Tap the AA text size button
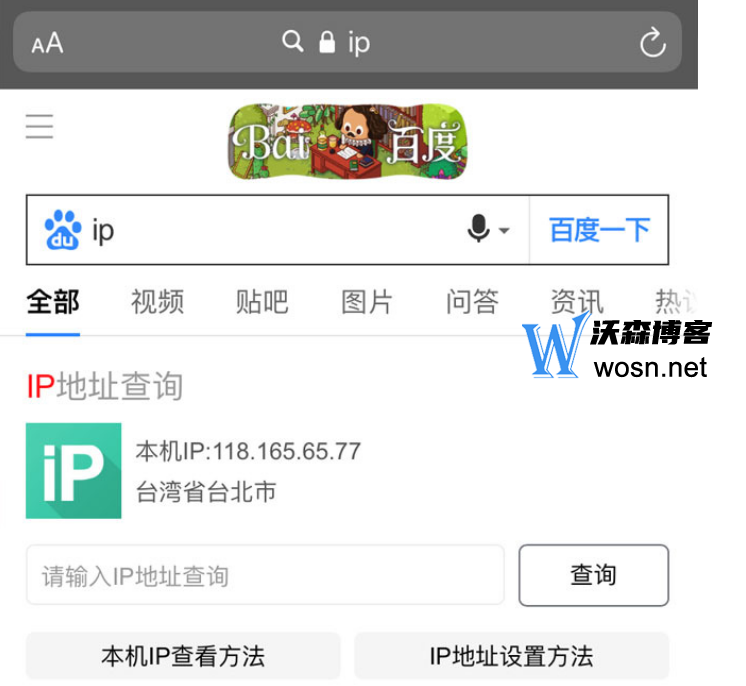This screenshot has height=686, width=746. 47,43
